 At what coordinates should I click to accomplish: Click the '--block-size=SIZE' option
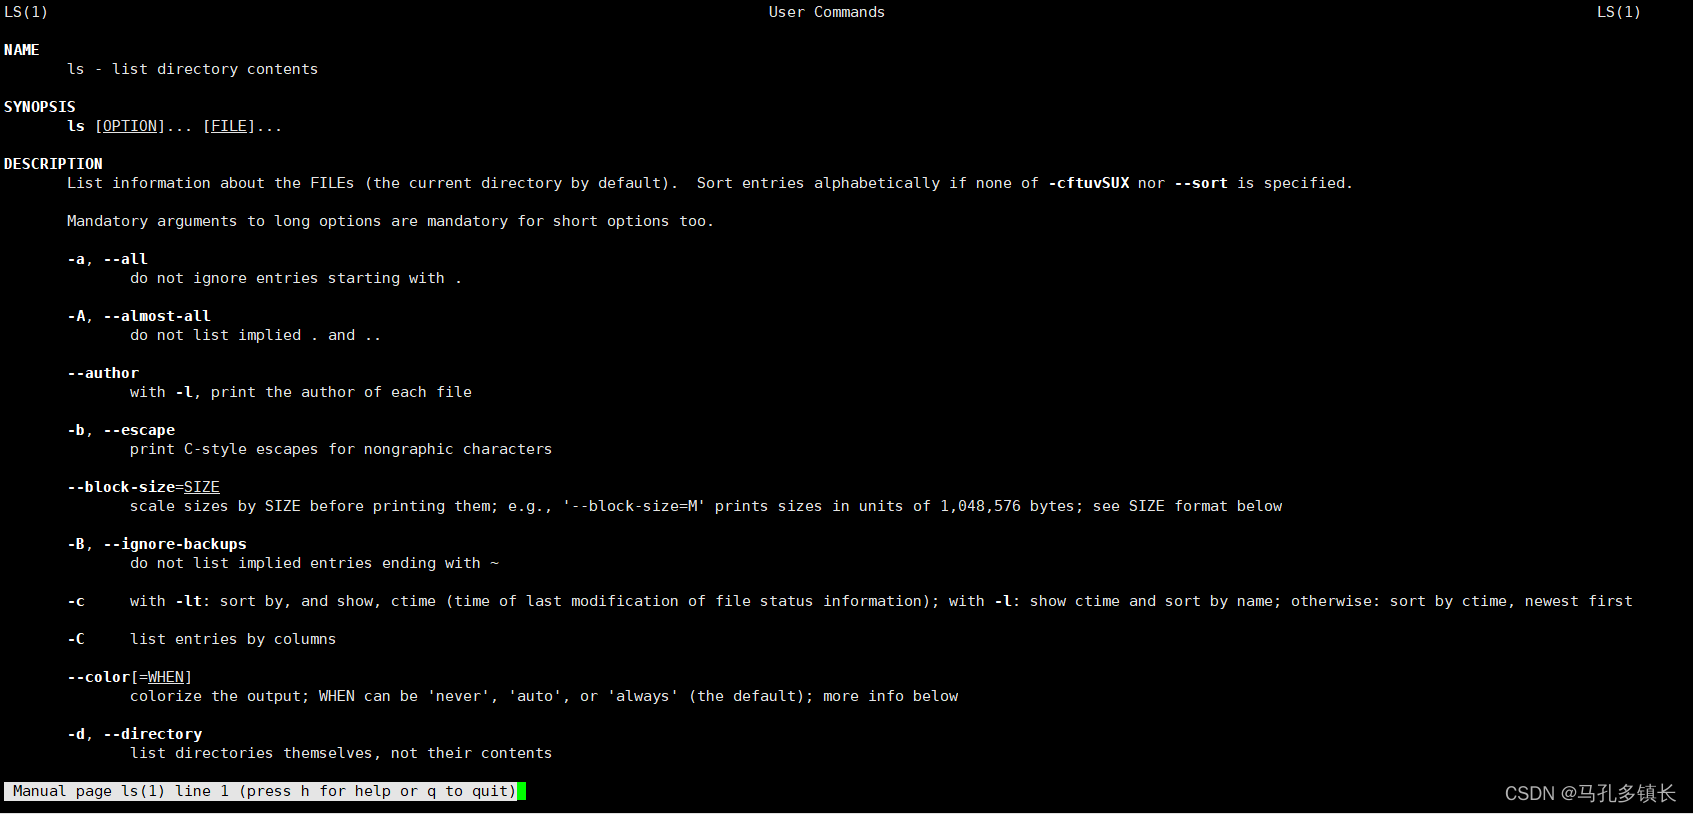pyautogui.click(x=143, y=487)
